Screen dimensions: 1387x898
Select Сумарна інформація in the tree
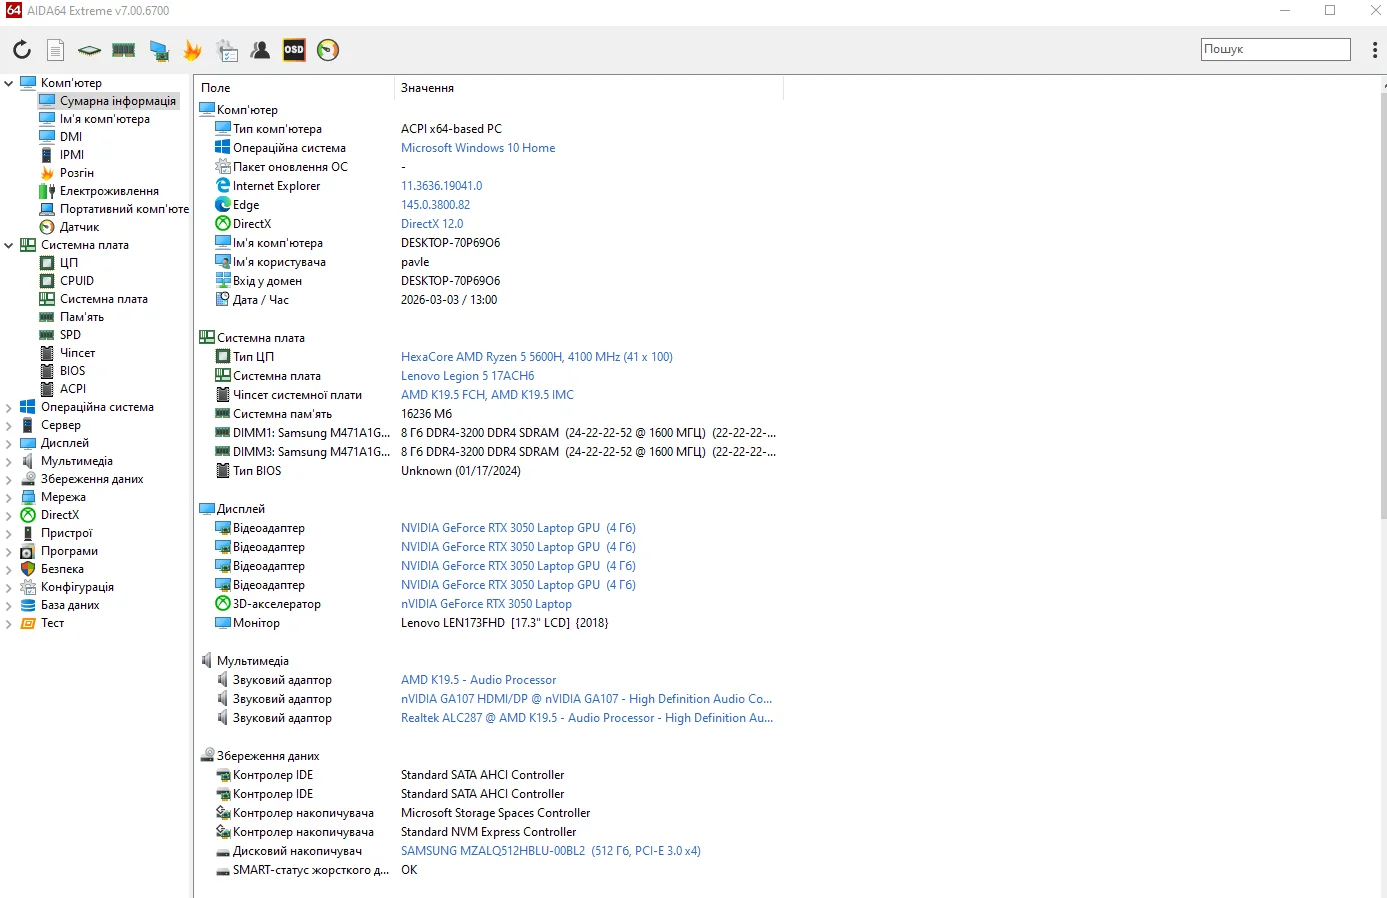(x=118, y=101)
